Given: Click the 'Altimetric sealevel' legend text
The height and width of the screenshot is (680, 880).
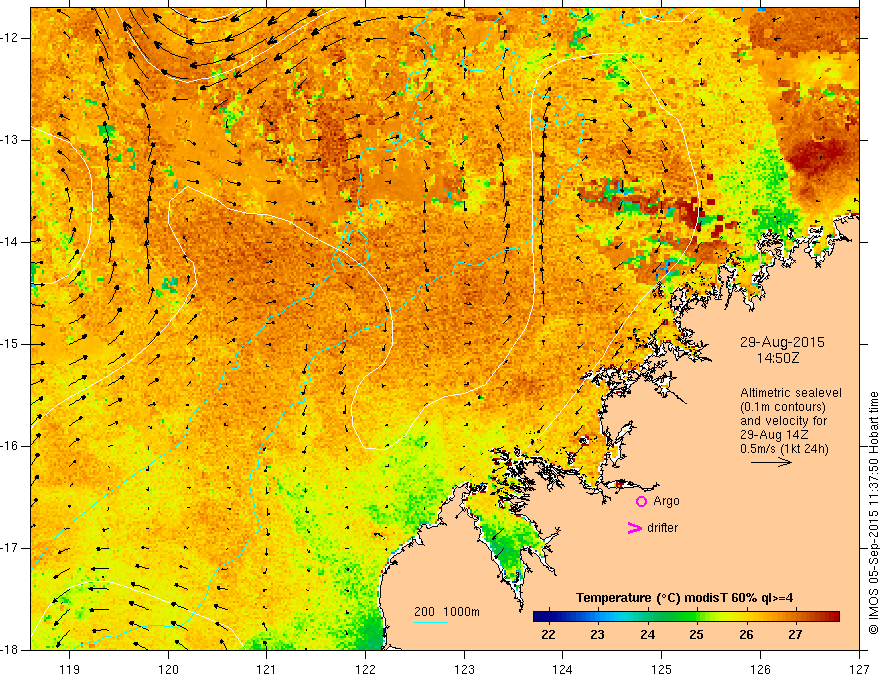Looking at the screenshot, I should pos(791,393).
